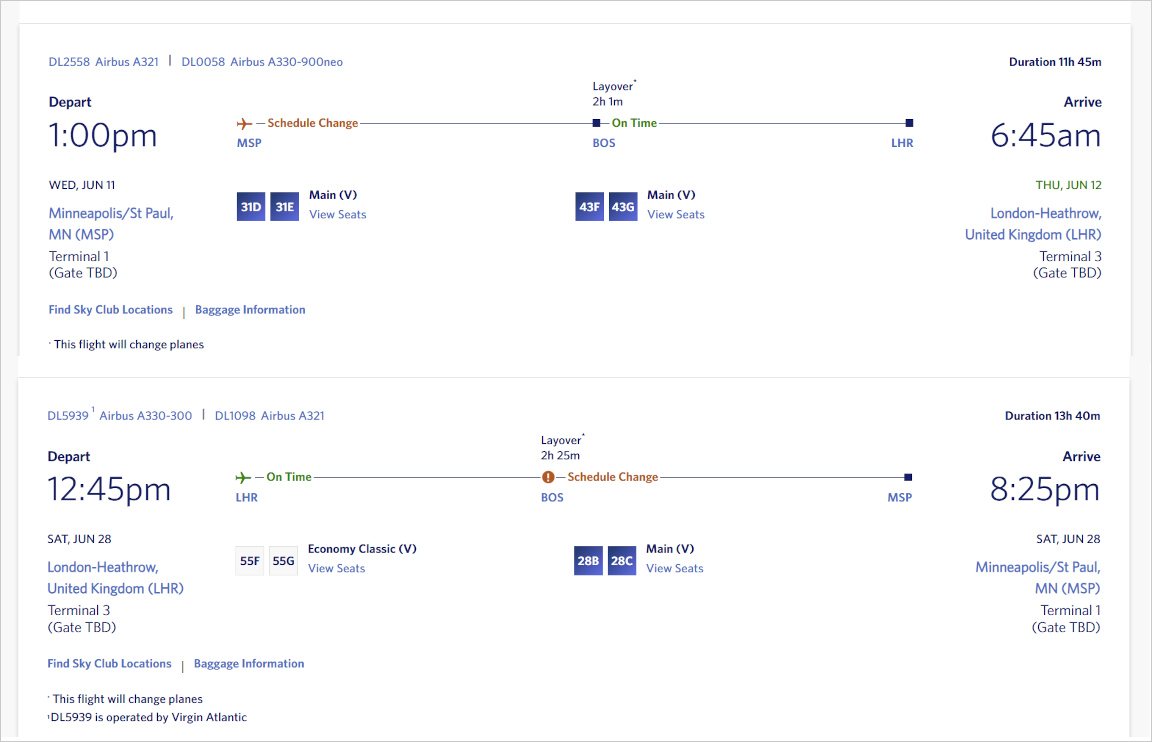Click flight number DL2558 Airbus A321
Screen dimensions: 1152x742
[x=104, y=62]
